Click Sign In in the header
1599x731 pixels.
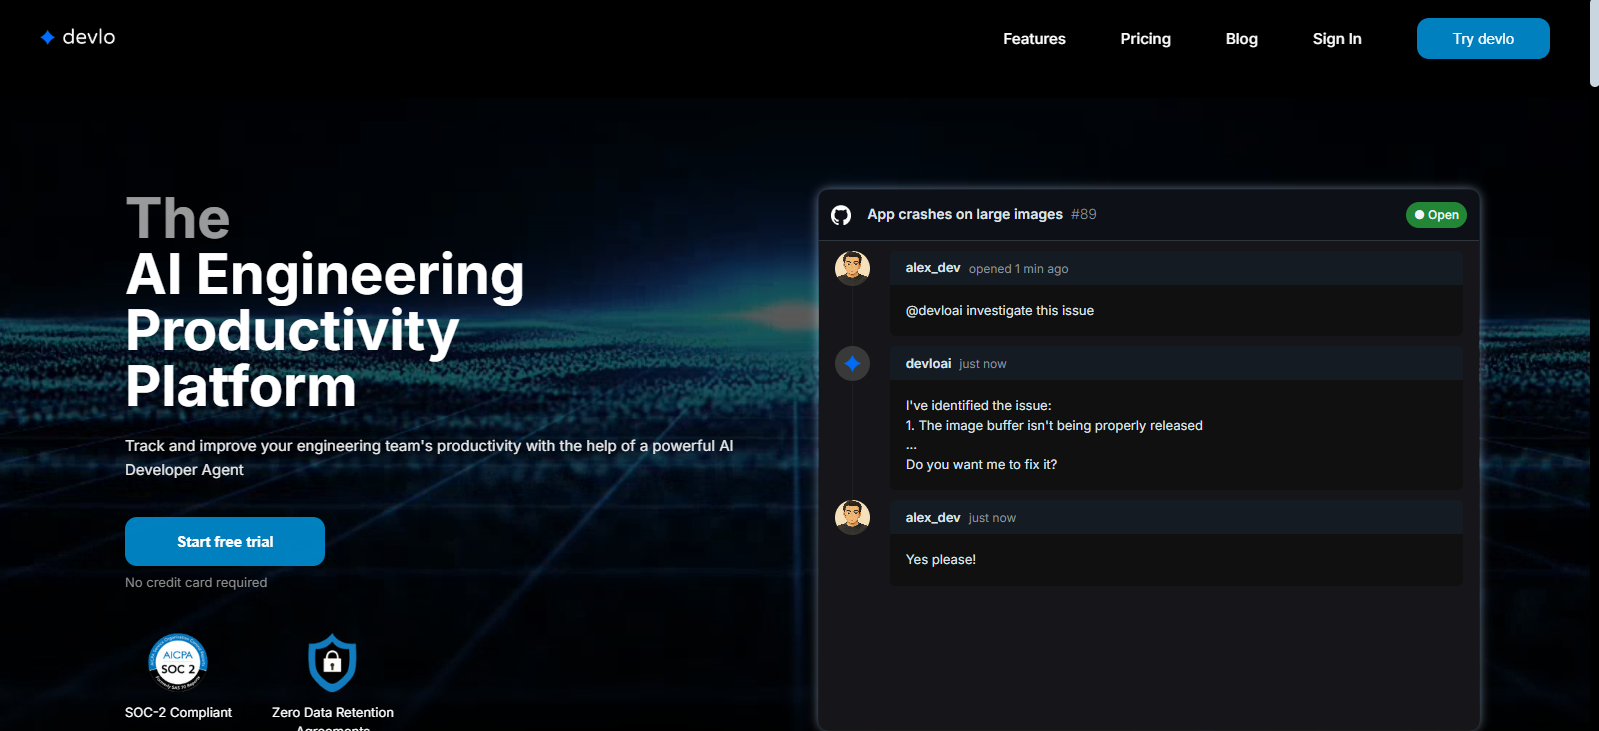point(1337,39)
